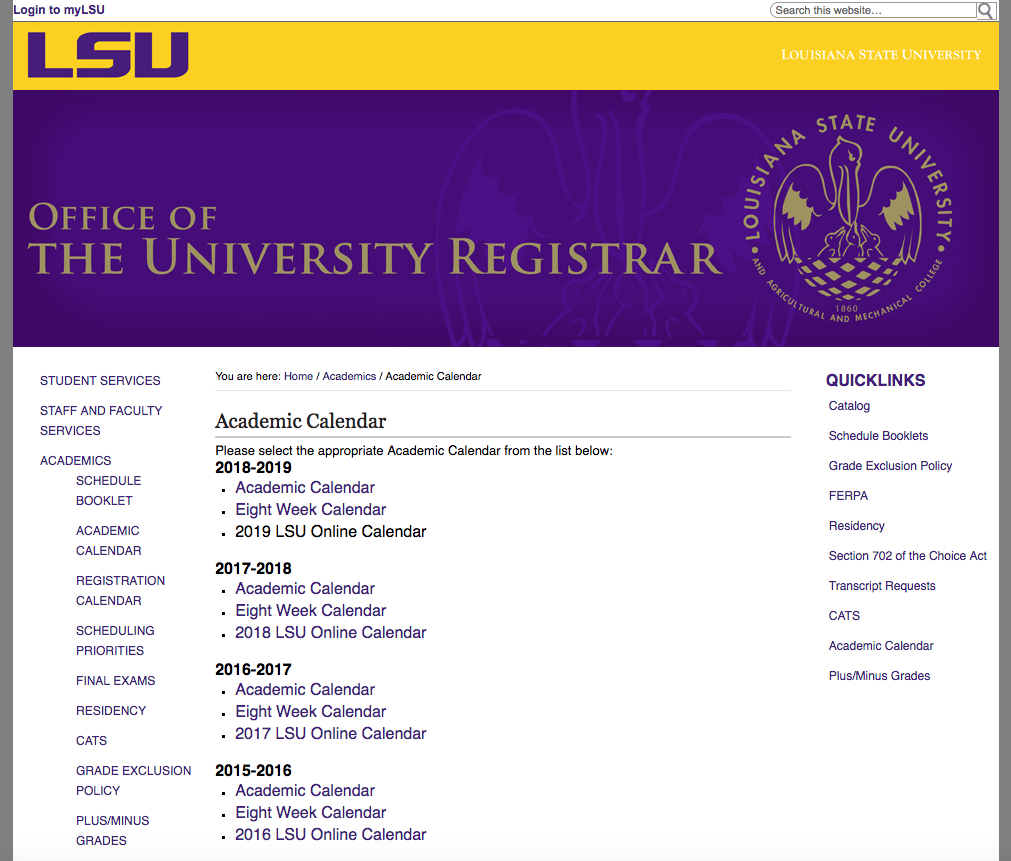Click the Louisiana State University seal
This screenshot has width=1011, height=861.
click(x=847, y=219)
